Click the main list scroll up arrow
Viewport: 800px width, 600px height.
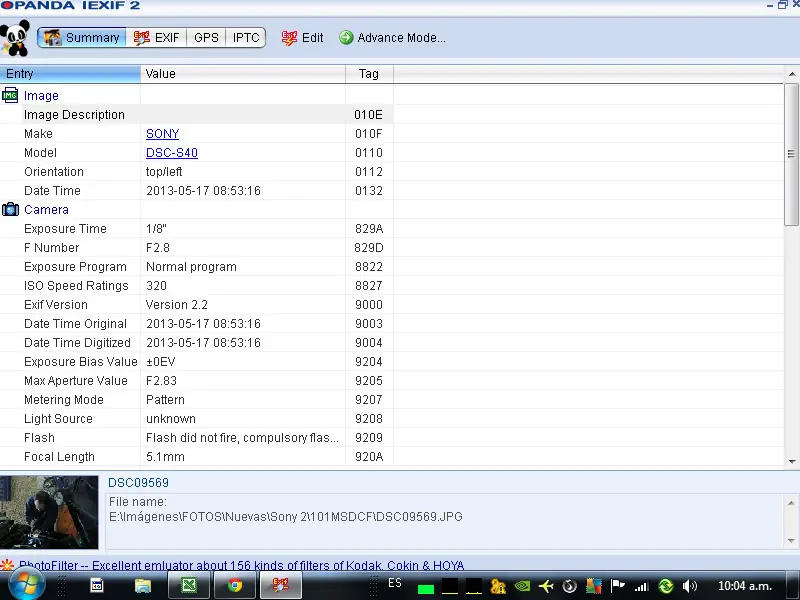(792, 74)
